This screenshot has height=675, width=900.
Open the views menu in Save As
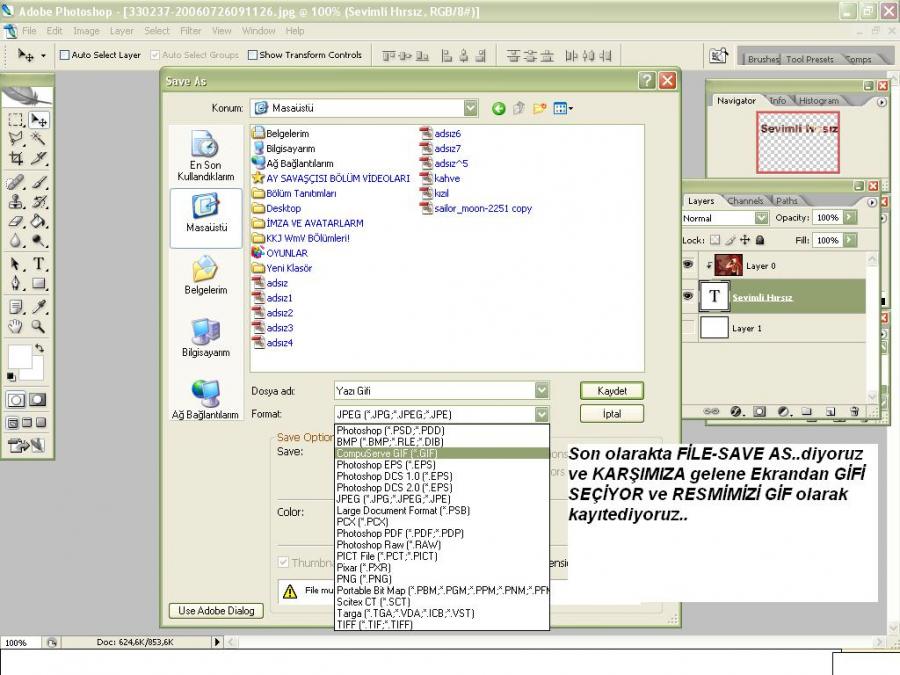coord(563,108)
